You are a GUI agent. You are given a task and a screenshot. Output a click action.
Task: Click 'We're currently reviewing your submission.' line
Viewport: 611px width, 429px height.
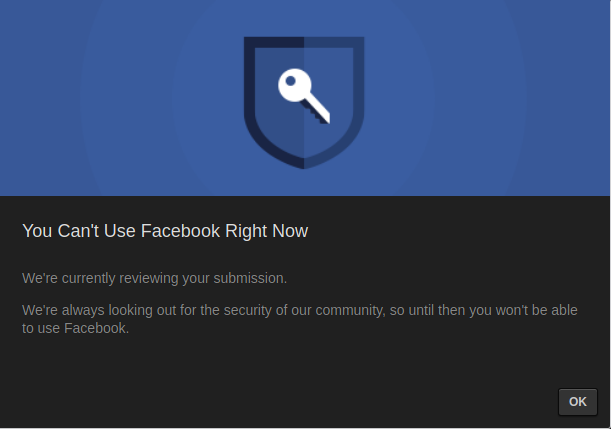point(154,279)
